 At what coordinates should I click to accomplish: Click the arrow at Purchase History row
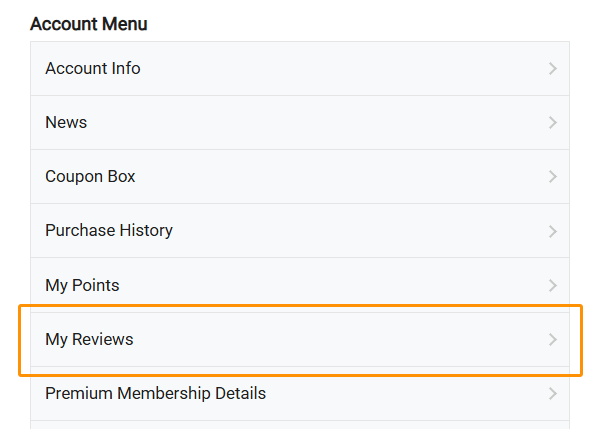tap(553, 231)
